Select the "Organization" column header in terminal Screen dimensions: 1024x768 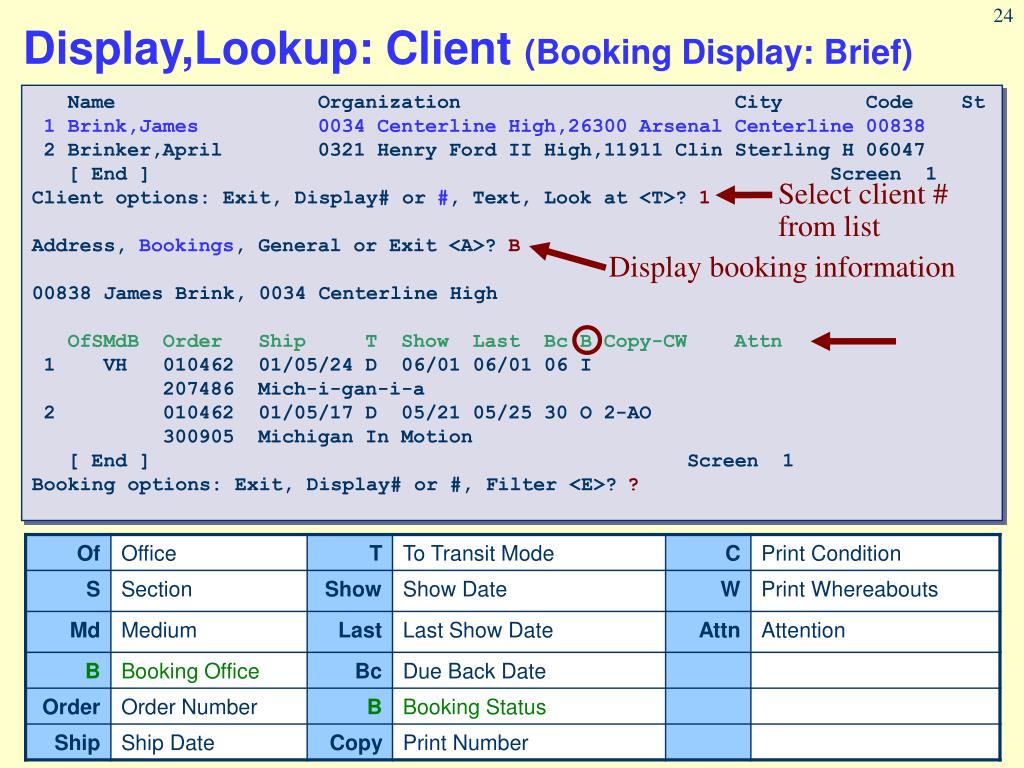pyautogui.click(x=389, y=102)
